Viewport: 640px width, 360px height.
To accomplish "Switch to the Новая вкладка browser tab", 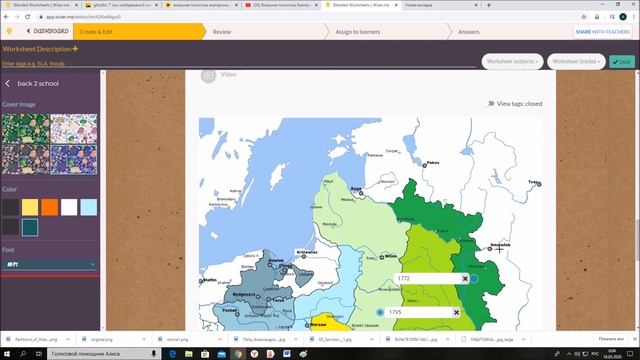I will [441, 5].
